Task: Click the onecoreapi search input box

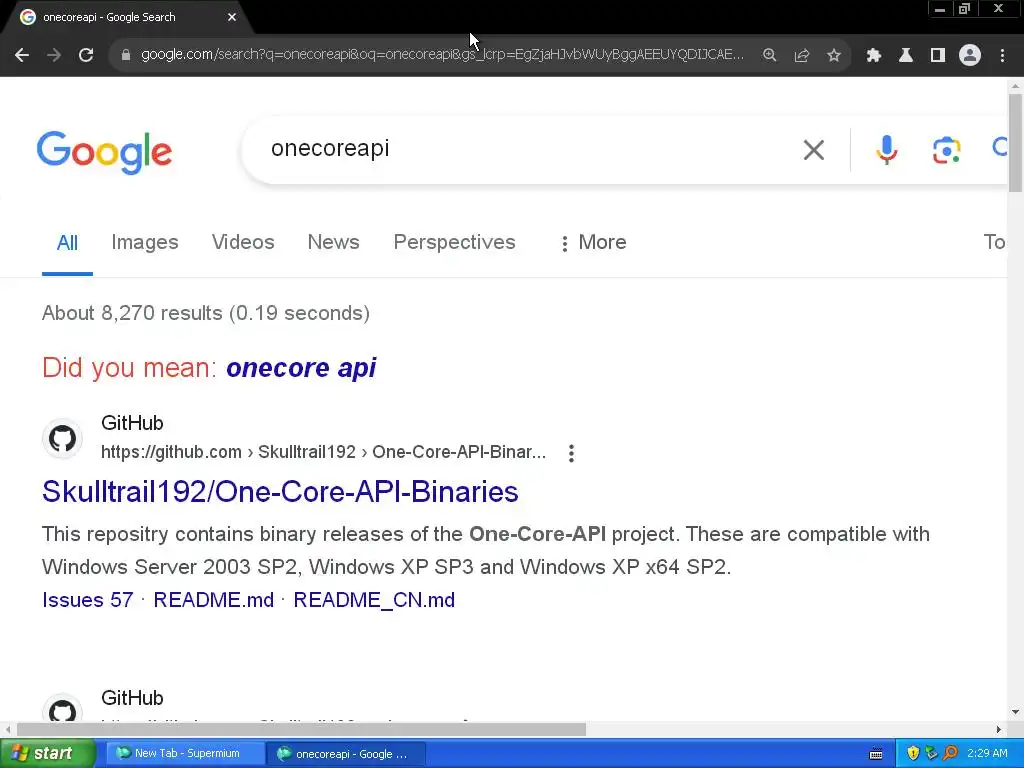Action: pos(522,149)
